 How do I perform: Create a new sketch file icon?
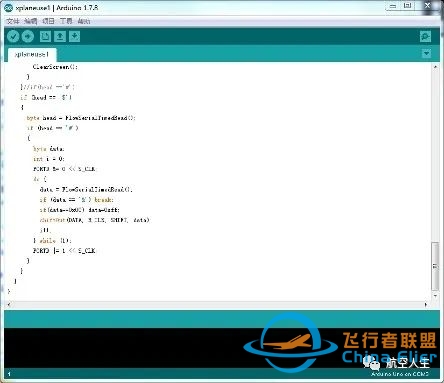point(45,36)
